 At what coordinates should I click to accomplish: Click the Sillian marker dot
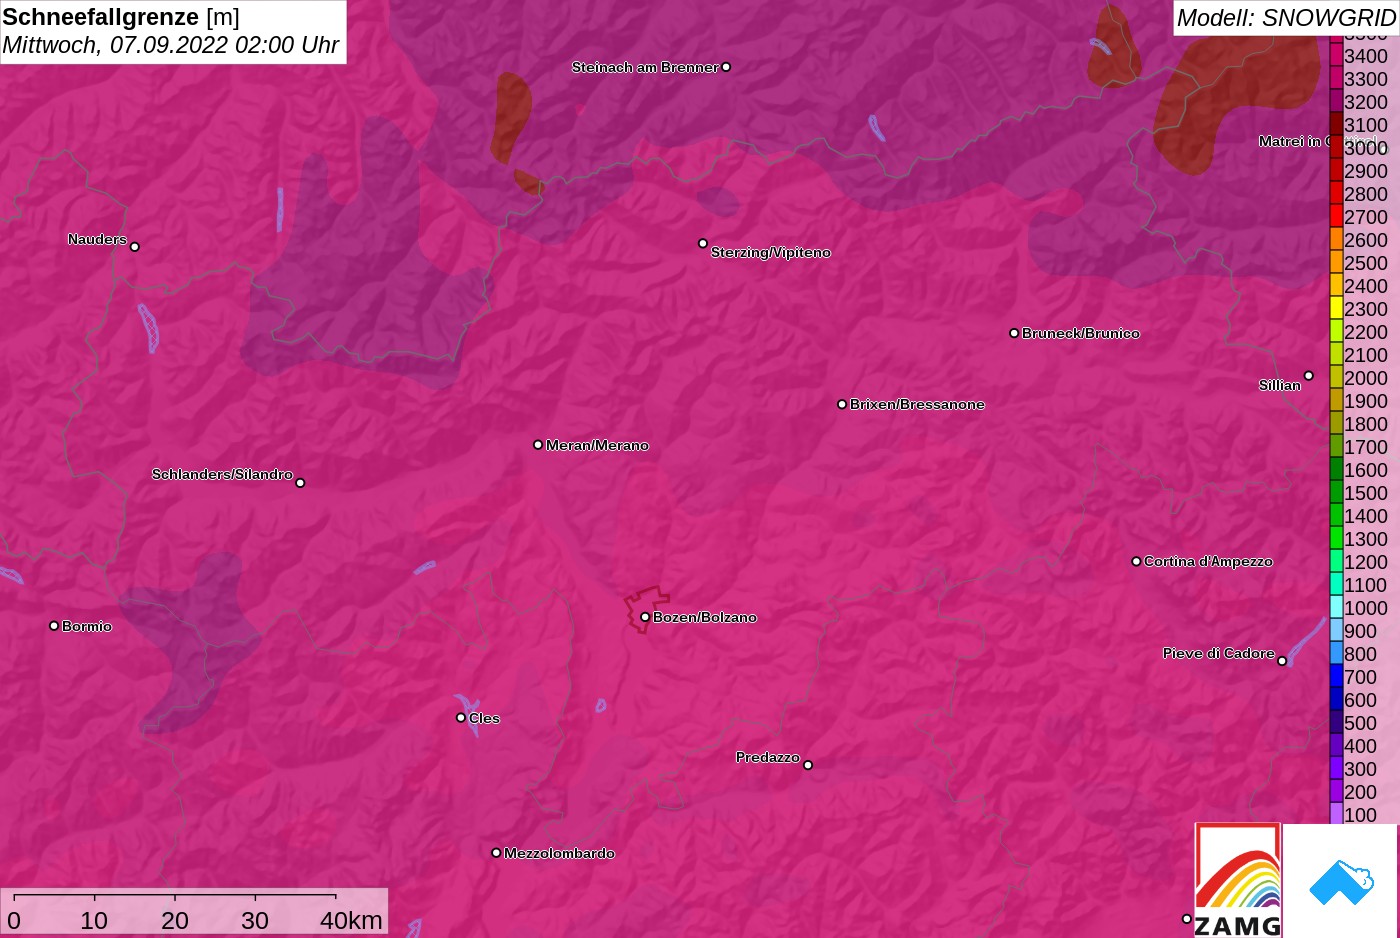pos(1309,376)
